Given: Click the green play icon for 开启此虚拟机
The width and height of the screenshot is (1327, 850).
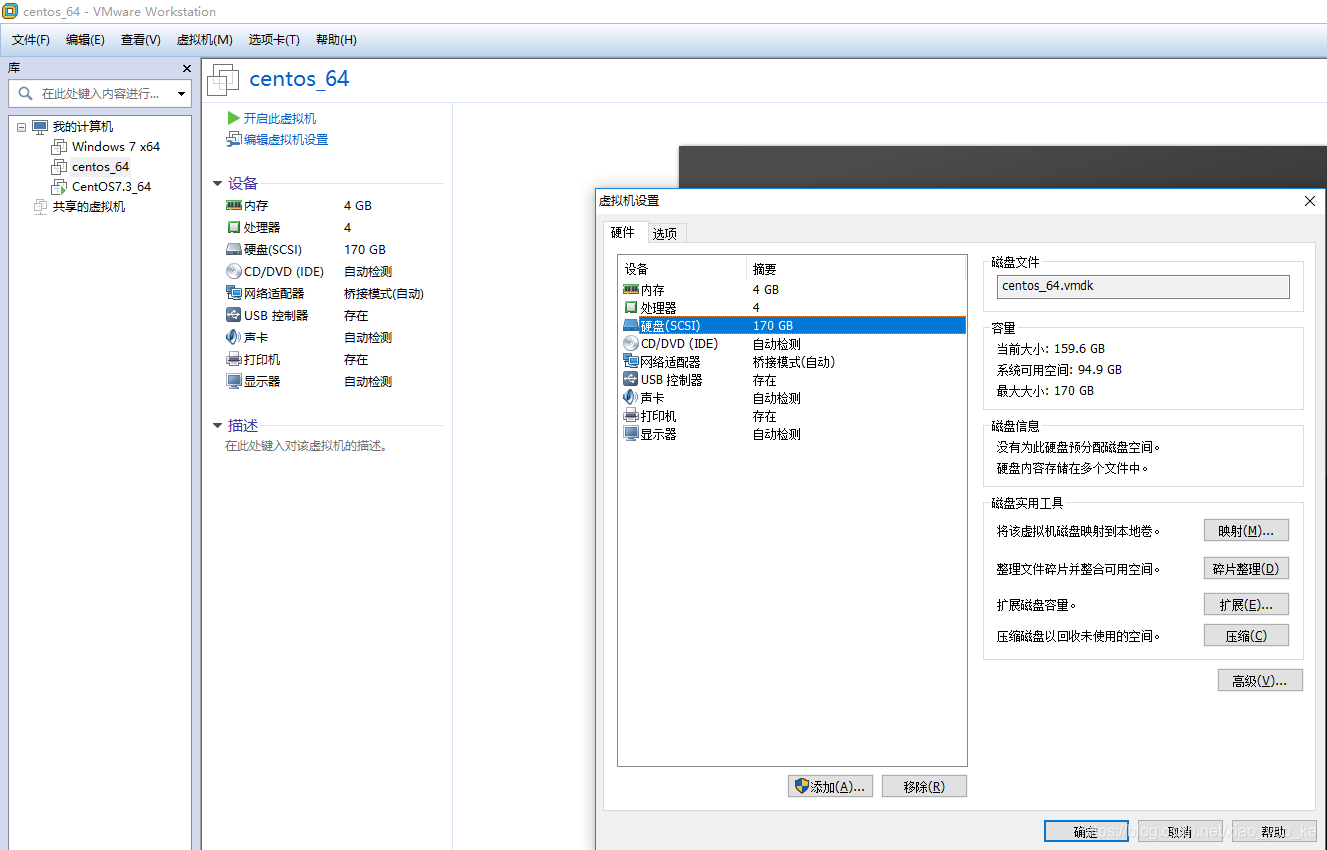Looking at the screenshot, I should click(x=234, y=118).
